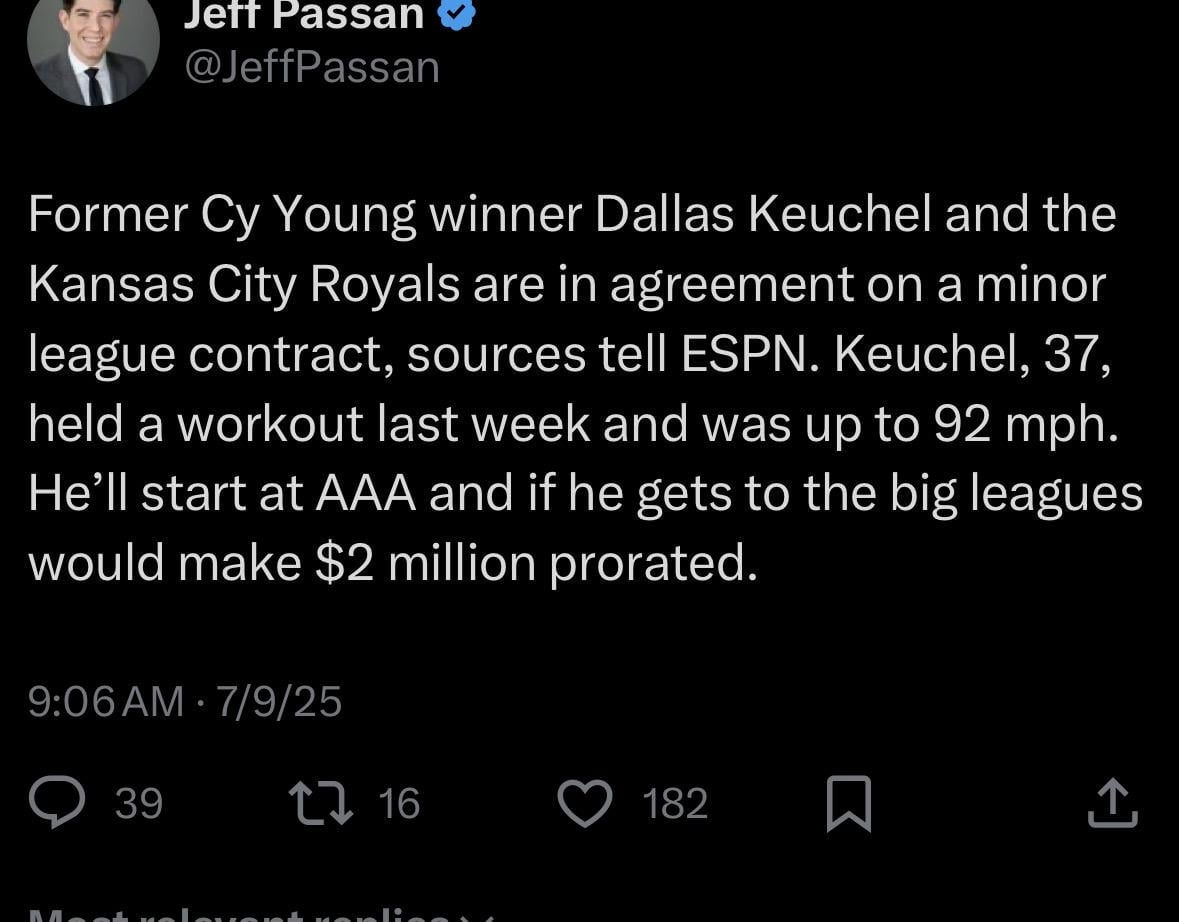Expand the Most relevant replies sorting options
Screen dimensions: 1179x922
pyautogui.click(x=250, y=915)
